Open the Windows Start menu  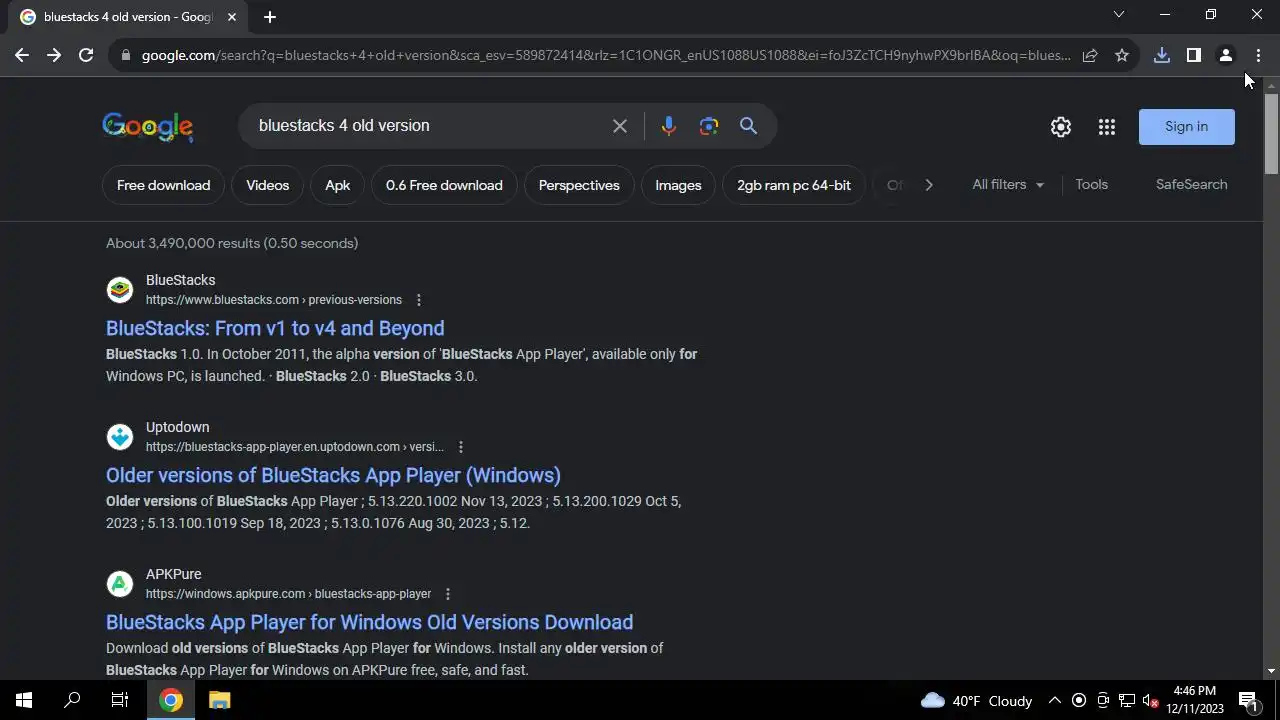[24, 700]
